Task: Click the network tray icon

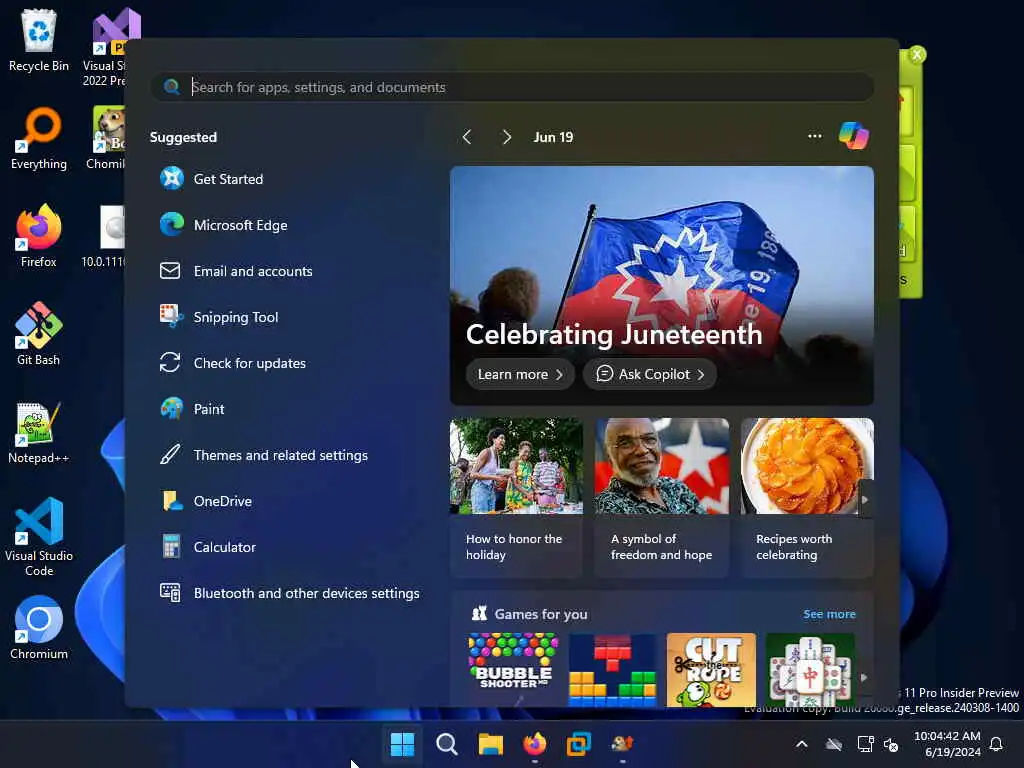Action: click(865, 744)
